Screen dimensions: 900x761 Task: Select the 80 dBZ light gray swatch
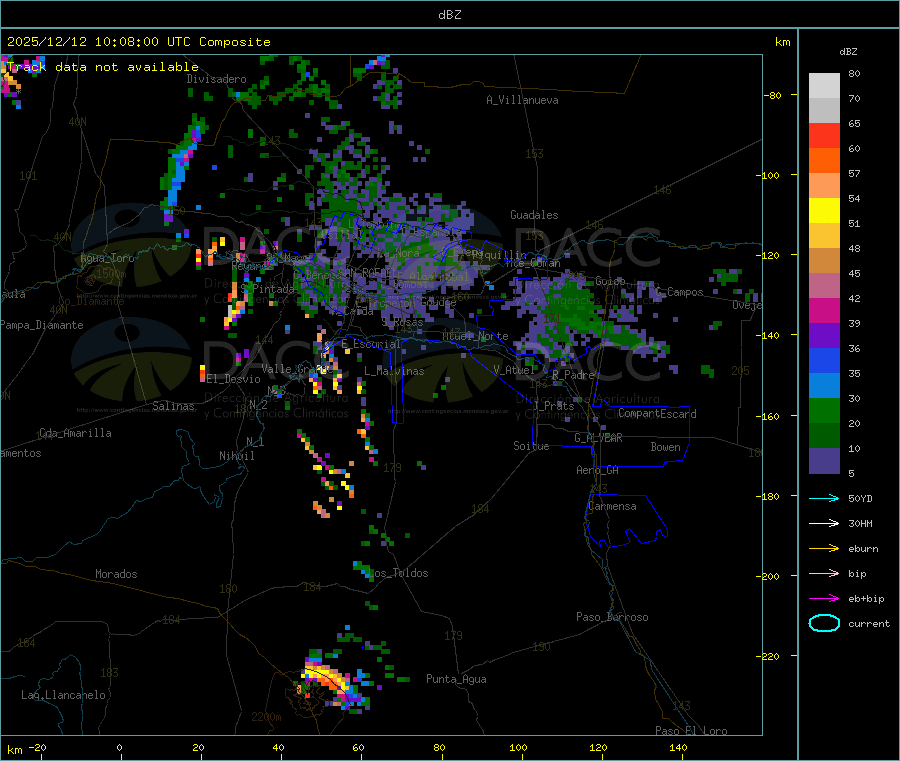point(824,86)
